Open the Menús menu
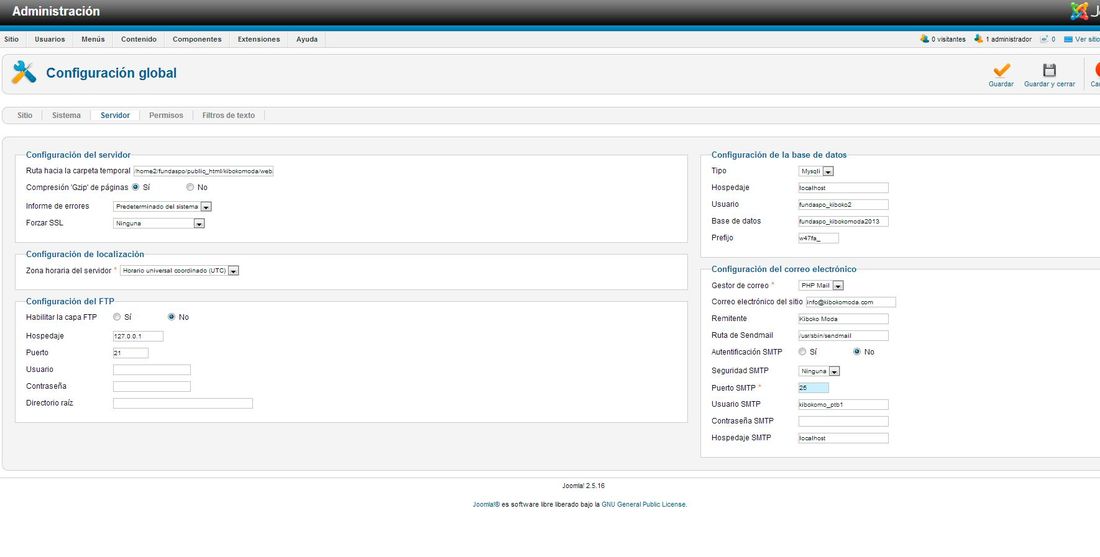 pos(93,39)
